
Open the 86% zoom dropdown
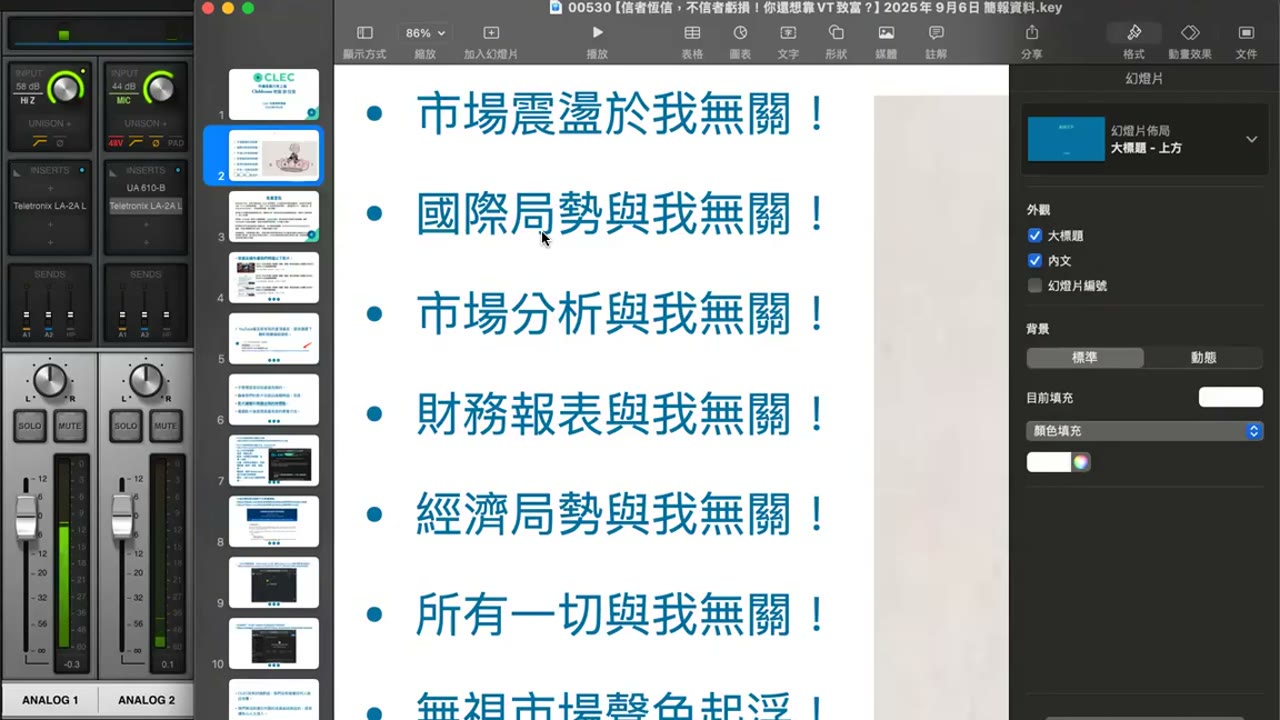coord(425,33)
